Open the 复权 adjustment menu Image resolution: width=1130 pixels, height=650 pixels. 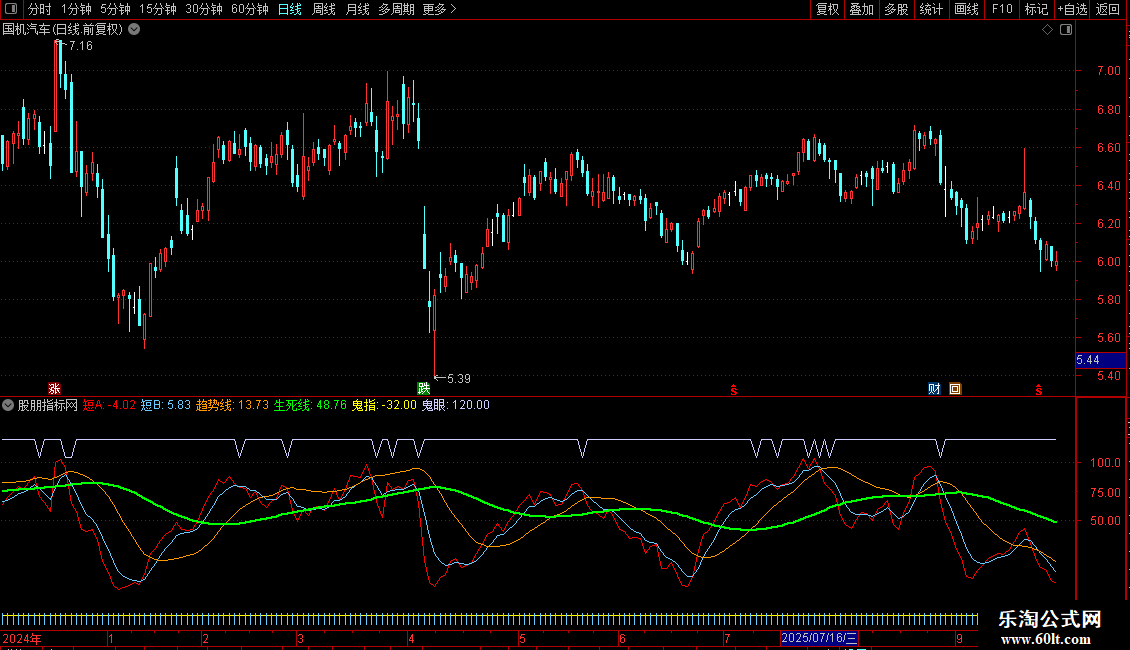pyautogui.click(x=827, y=9)
